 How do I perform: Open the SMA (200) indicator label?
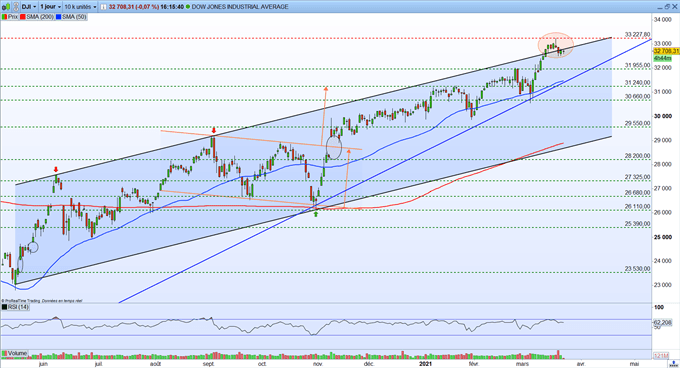point(39,17)
